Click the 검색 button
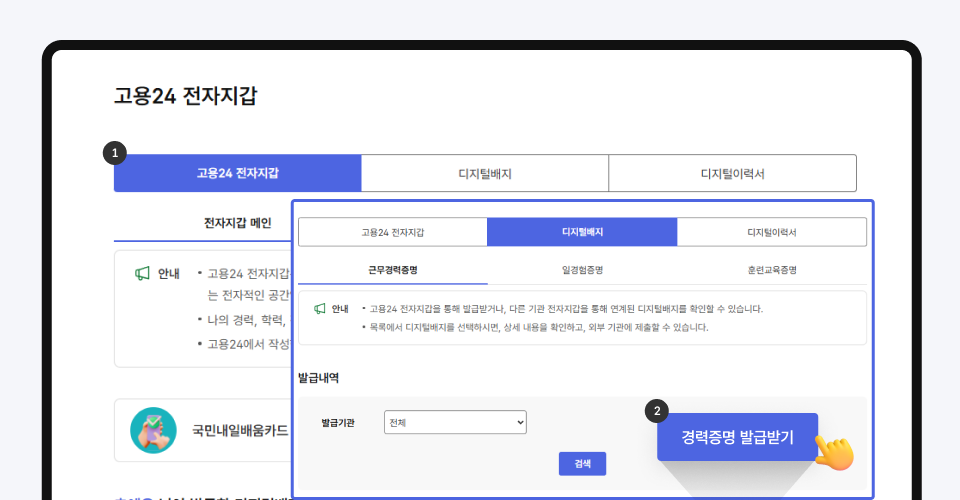The image size is (960, 500). pos(582,464)
